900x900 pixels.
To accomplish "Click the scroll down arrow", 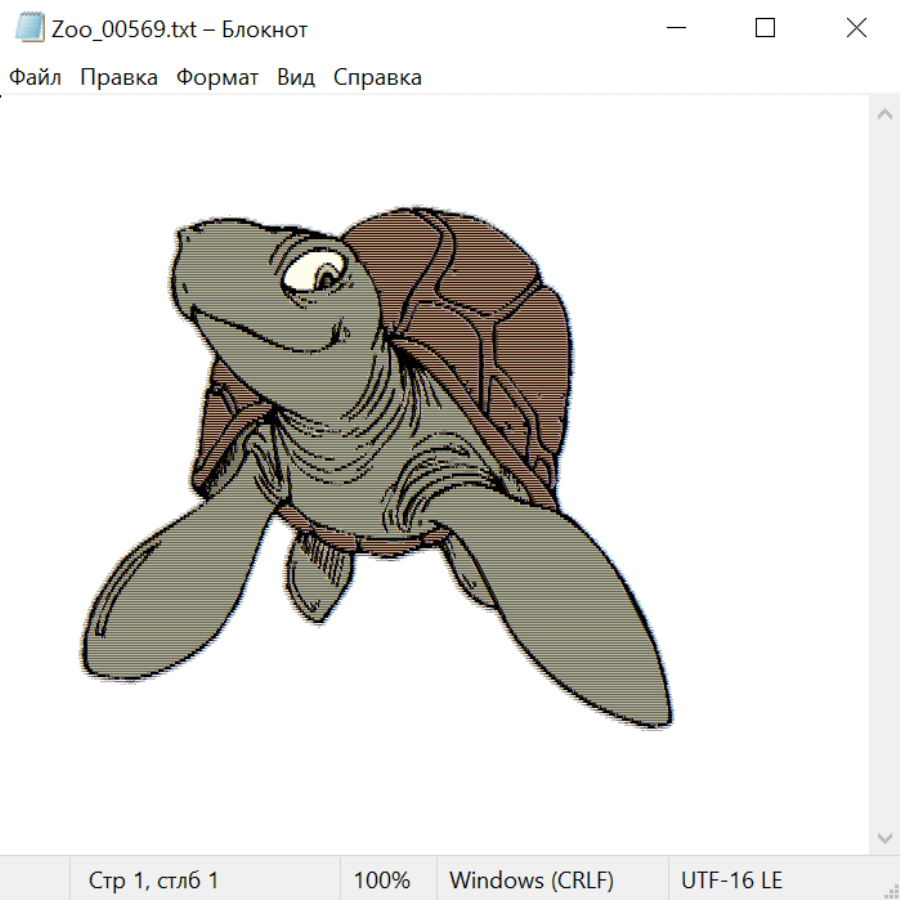I will [x=884, y=836].
